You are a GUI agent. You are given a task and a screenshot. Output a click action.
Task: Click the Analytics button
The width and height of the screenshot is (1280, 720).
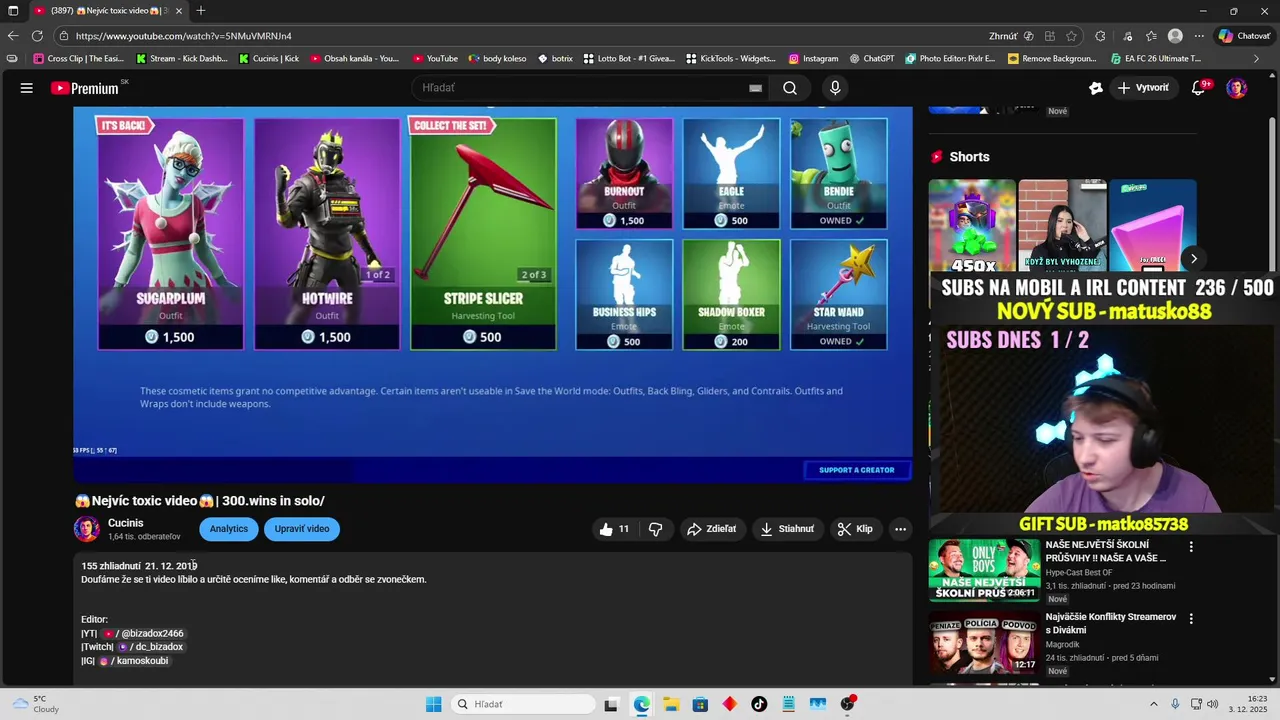click(x=229, y=529)
